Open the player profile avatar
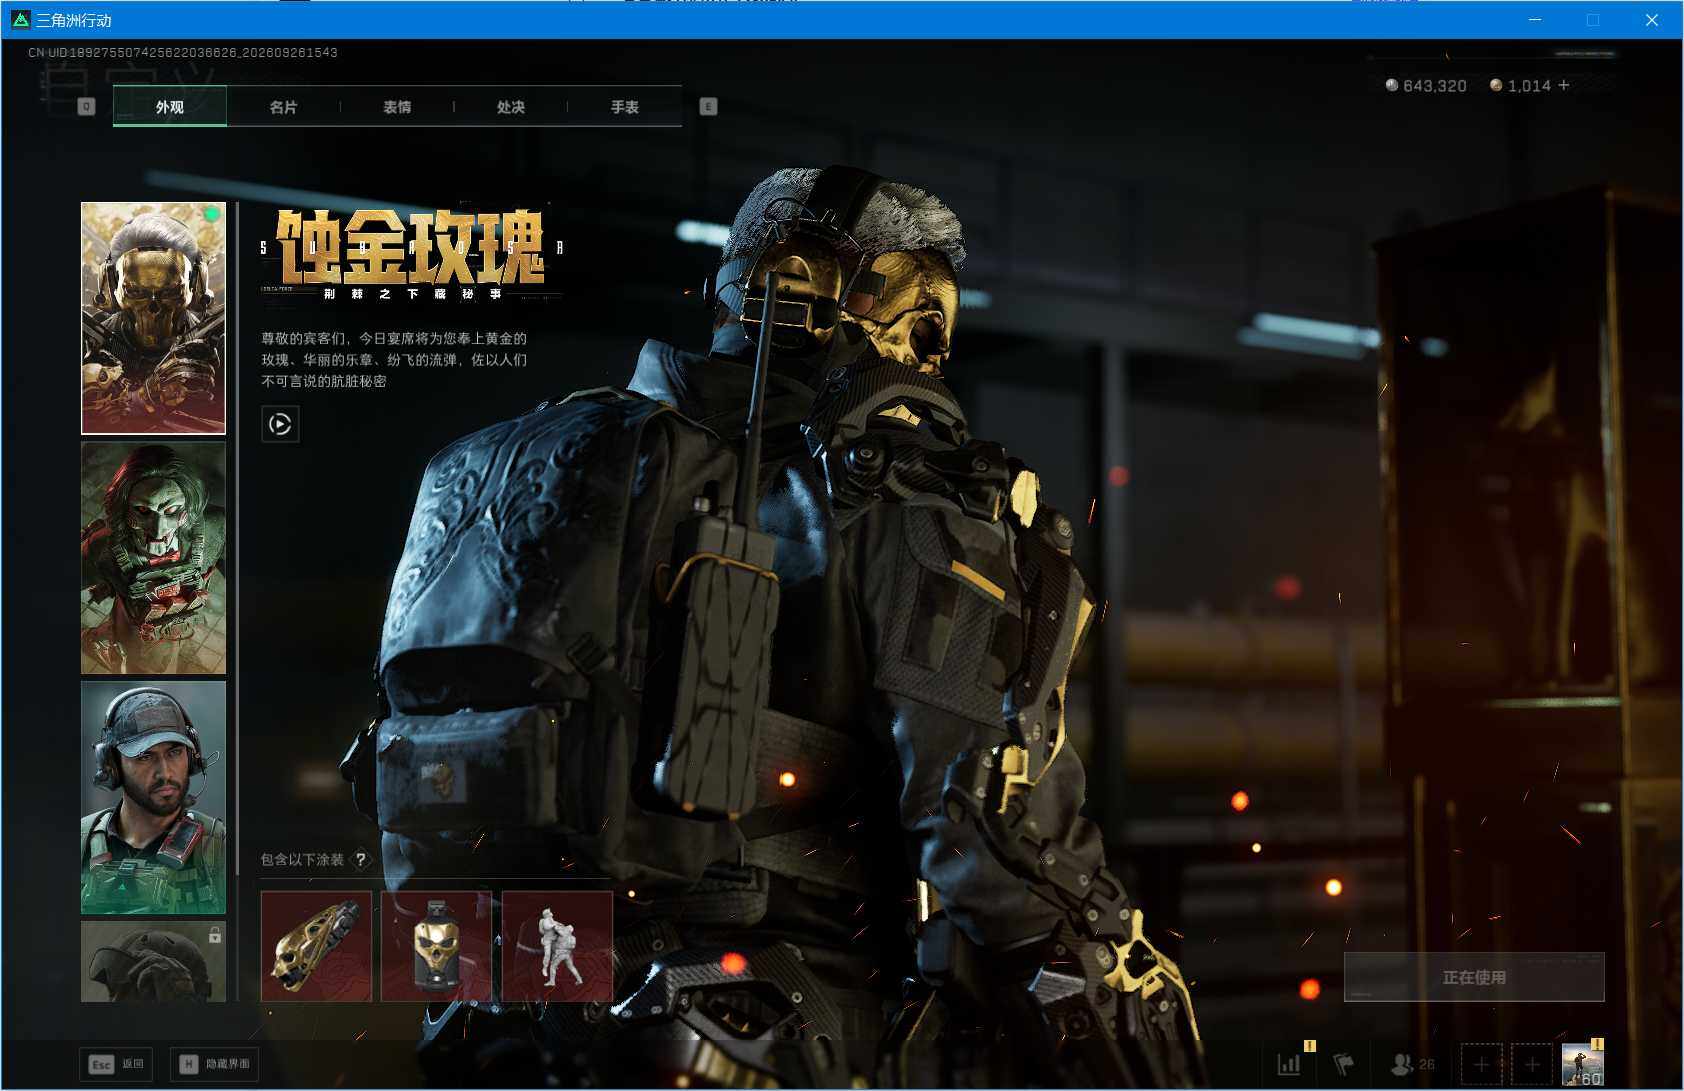 (x=1583, y=1064)
